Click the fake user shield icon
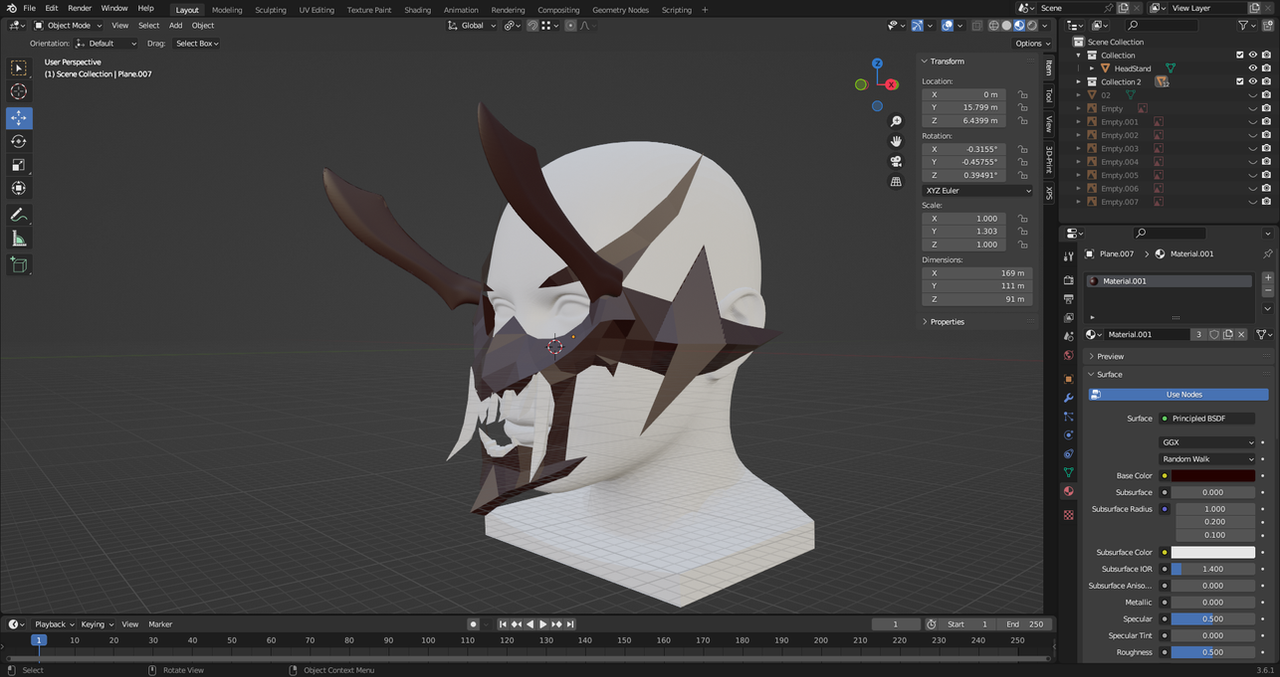This screenshot has width=1280, height=677. click(1214, 334)
